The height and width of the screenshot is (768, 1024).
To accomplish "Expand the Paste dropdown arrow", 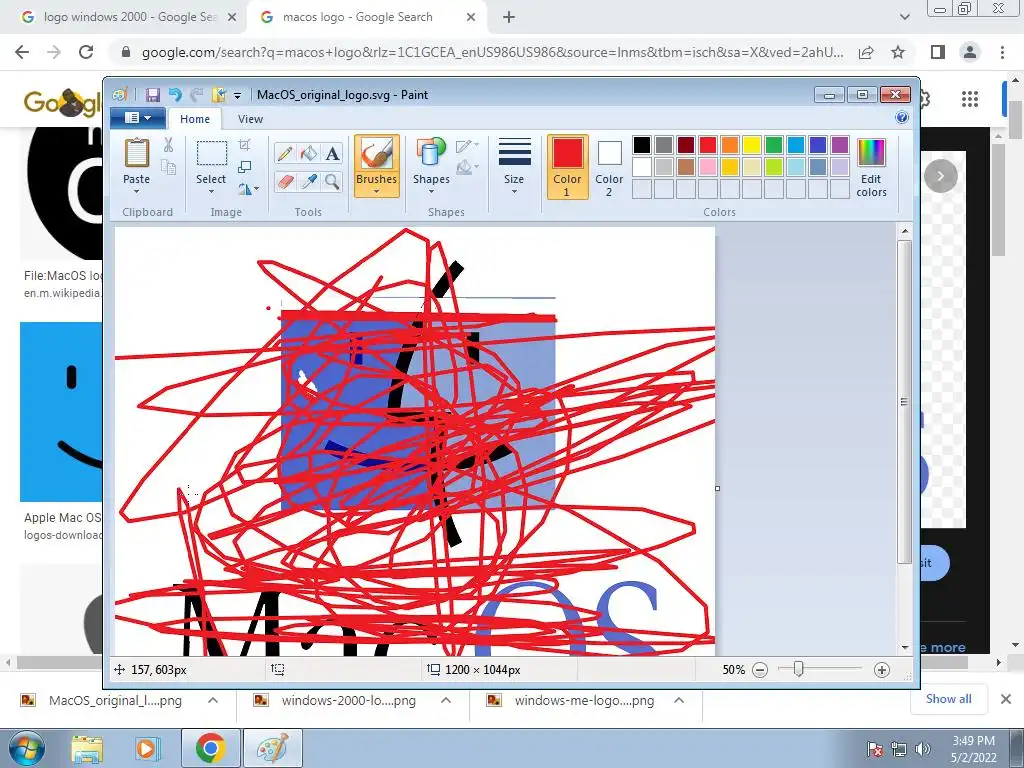I will (x=136, y=191).
